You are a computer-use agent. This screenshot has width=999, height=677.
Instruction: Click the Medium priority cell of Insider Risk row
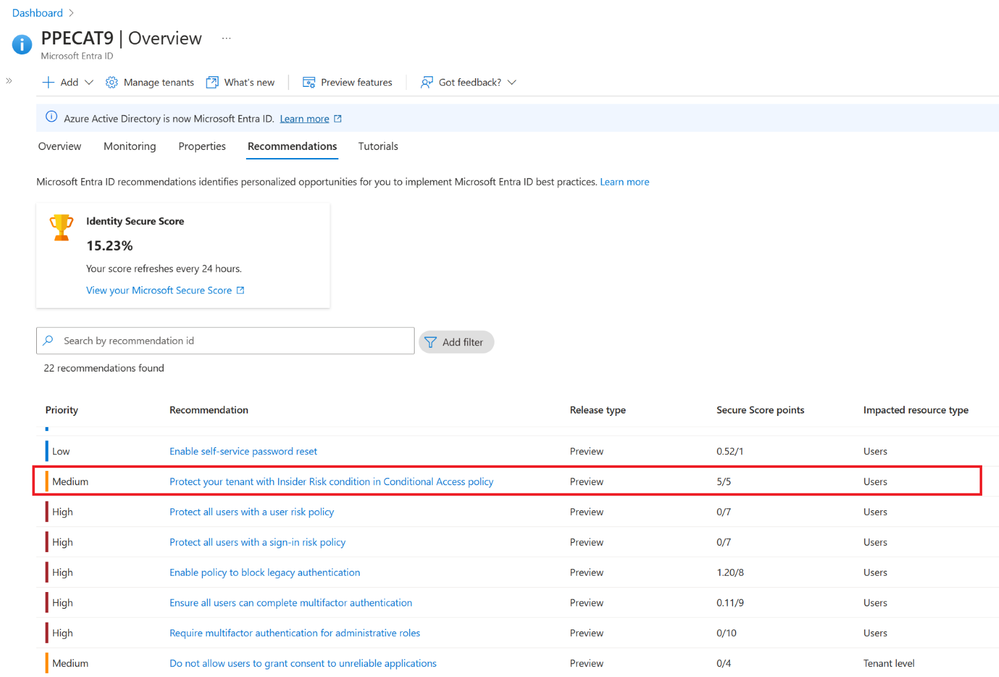[70, 482]
